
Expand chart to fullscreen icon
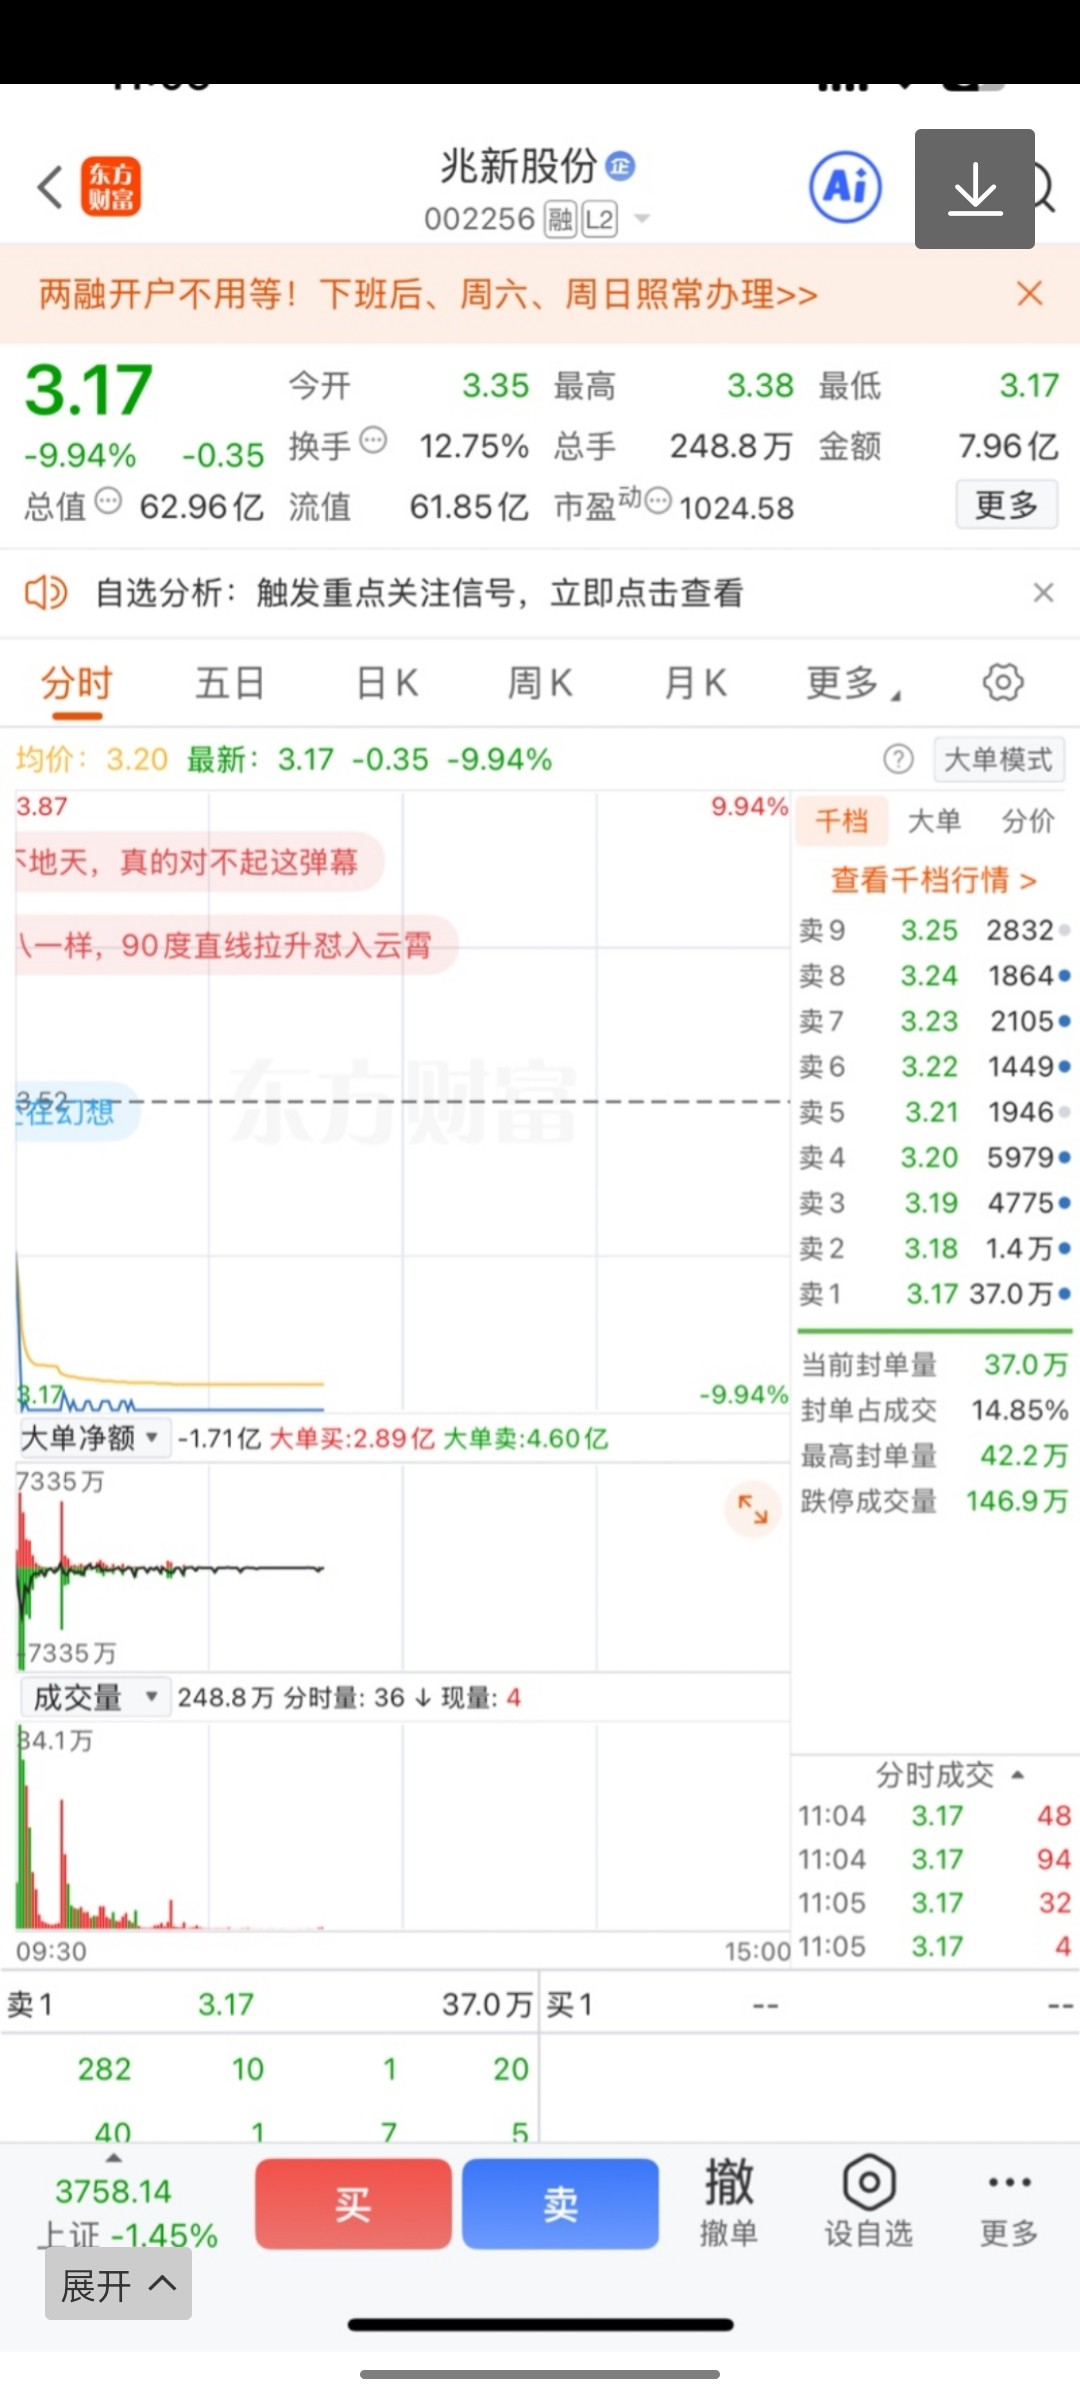coord(752,1508)
